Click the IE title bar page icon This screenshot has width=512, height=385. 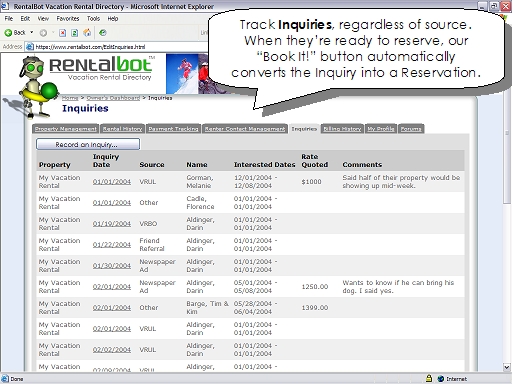[5, 6]
